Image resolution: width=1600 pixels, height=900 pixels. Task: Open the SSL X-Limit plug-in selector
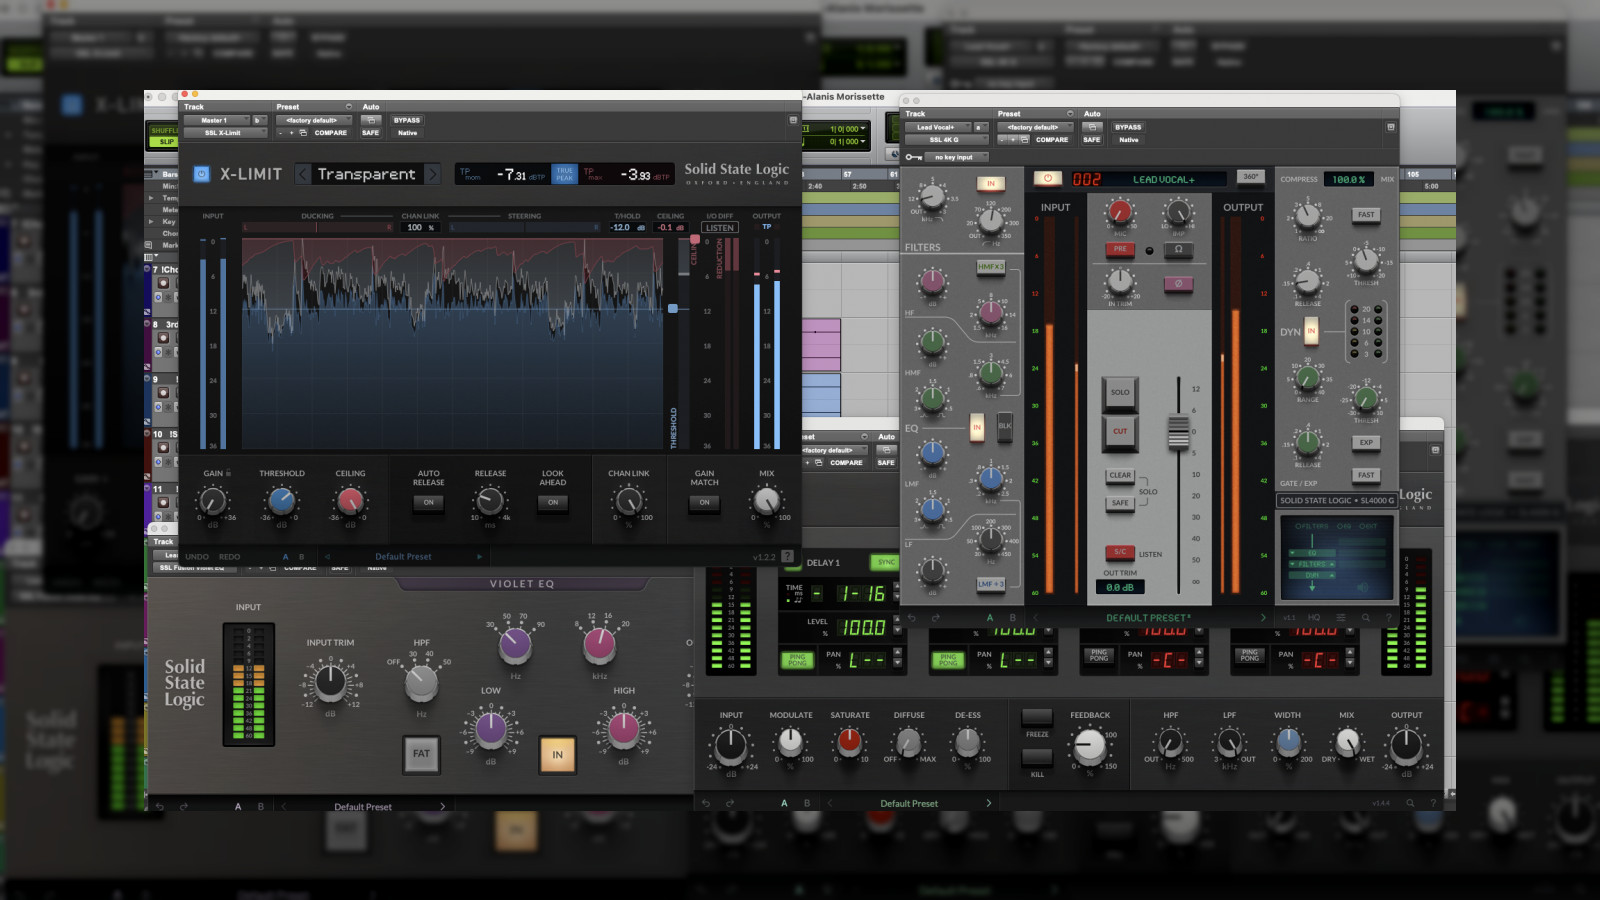[225, 132]
